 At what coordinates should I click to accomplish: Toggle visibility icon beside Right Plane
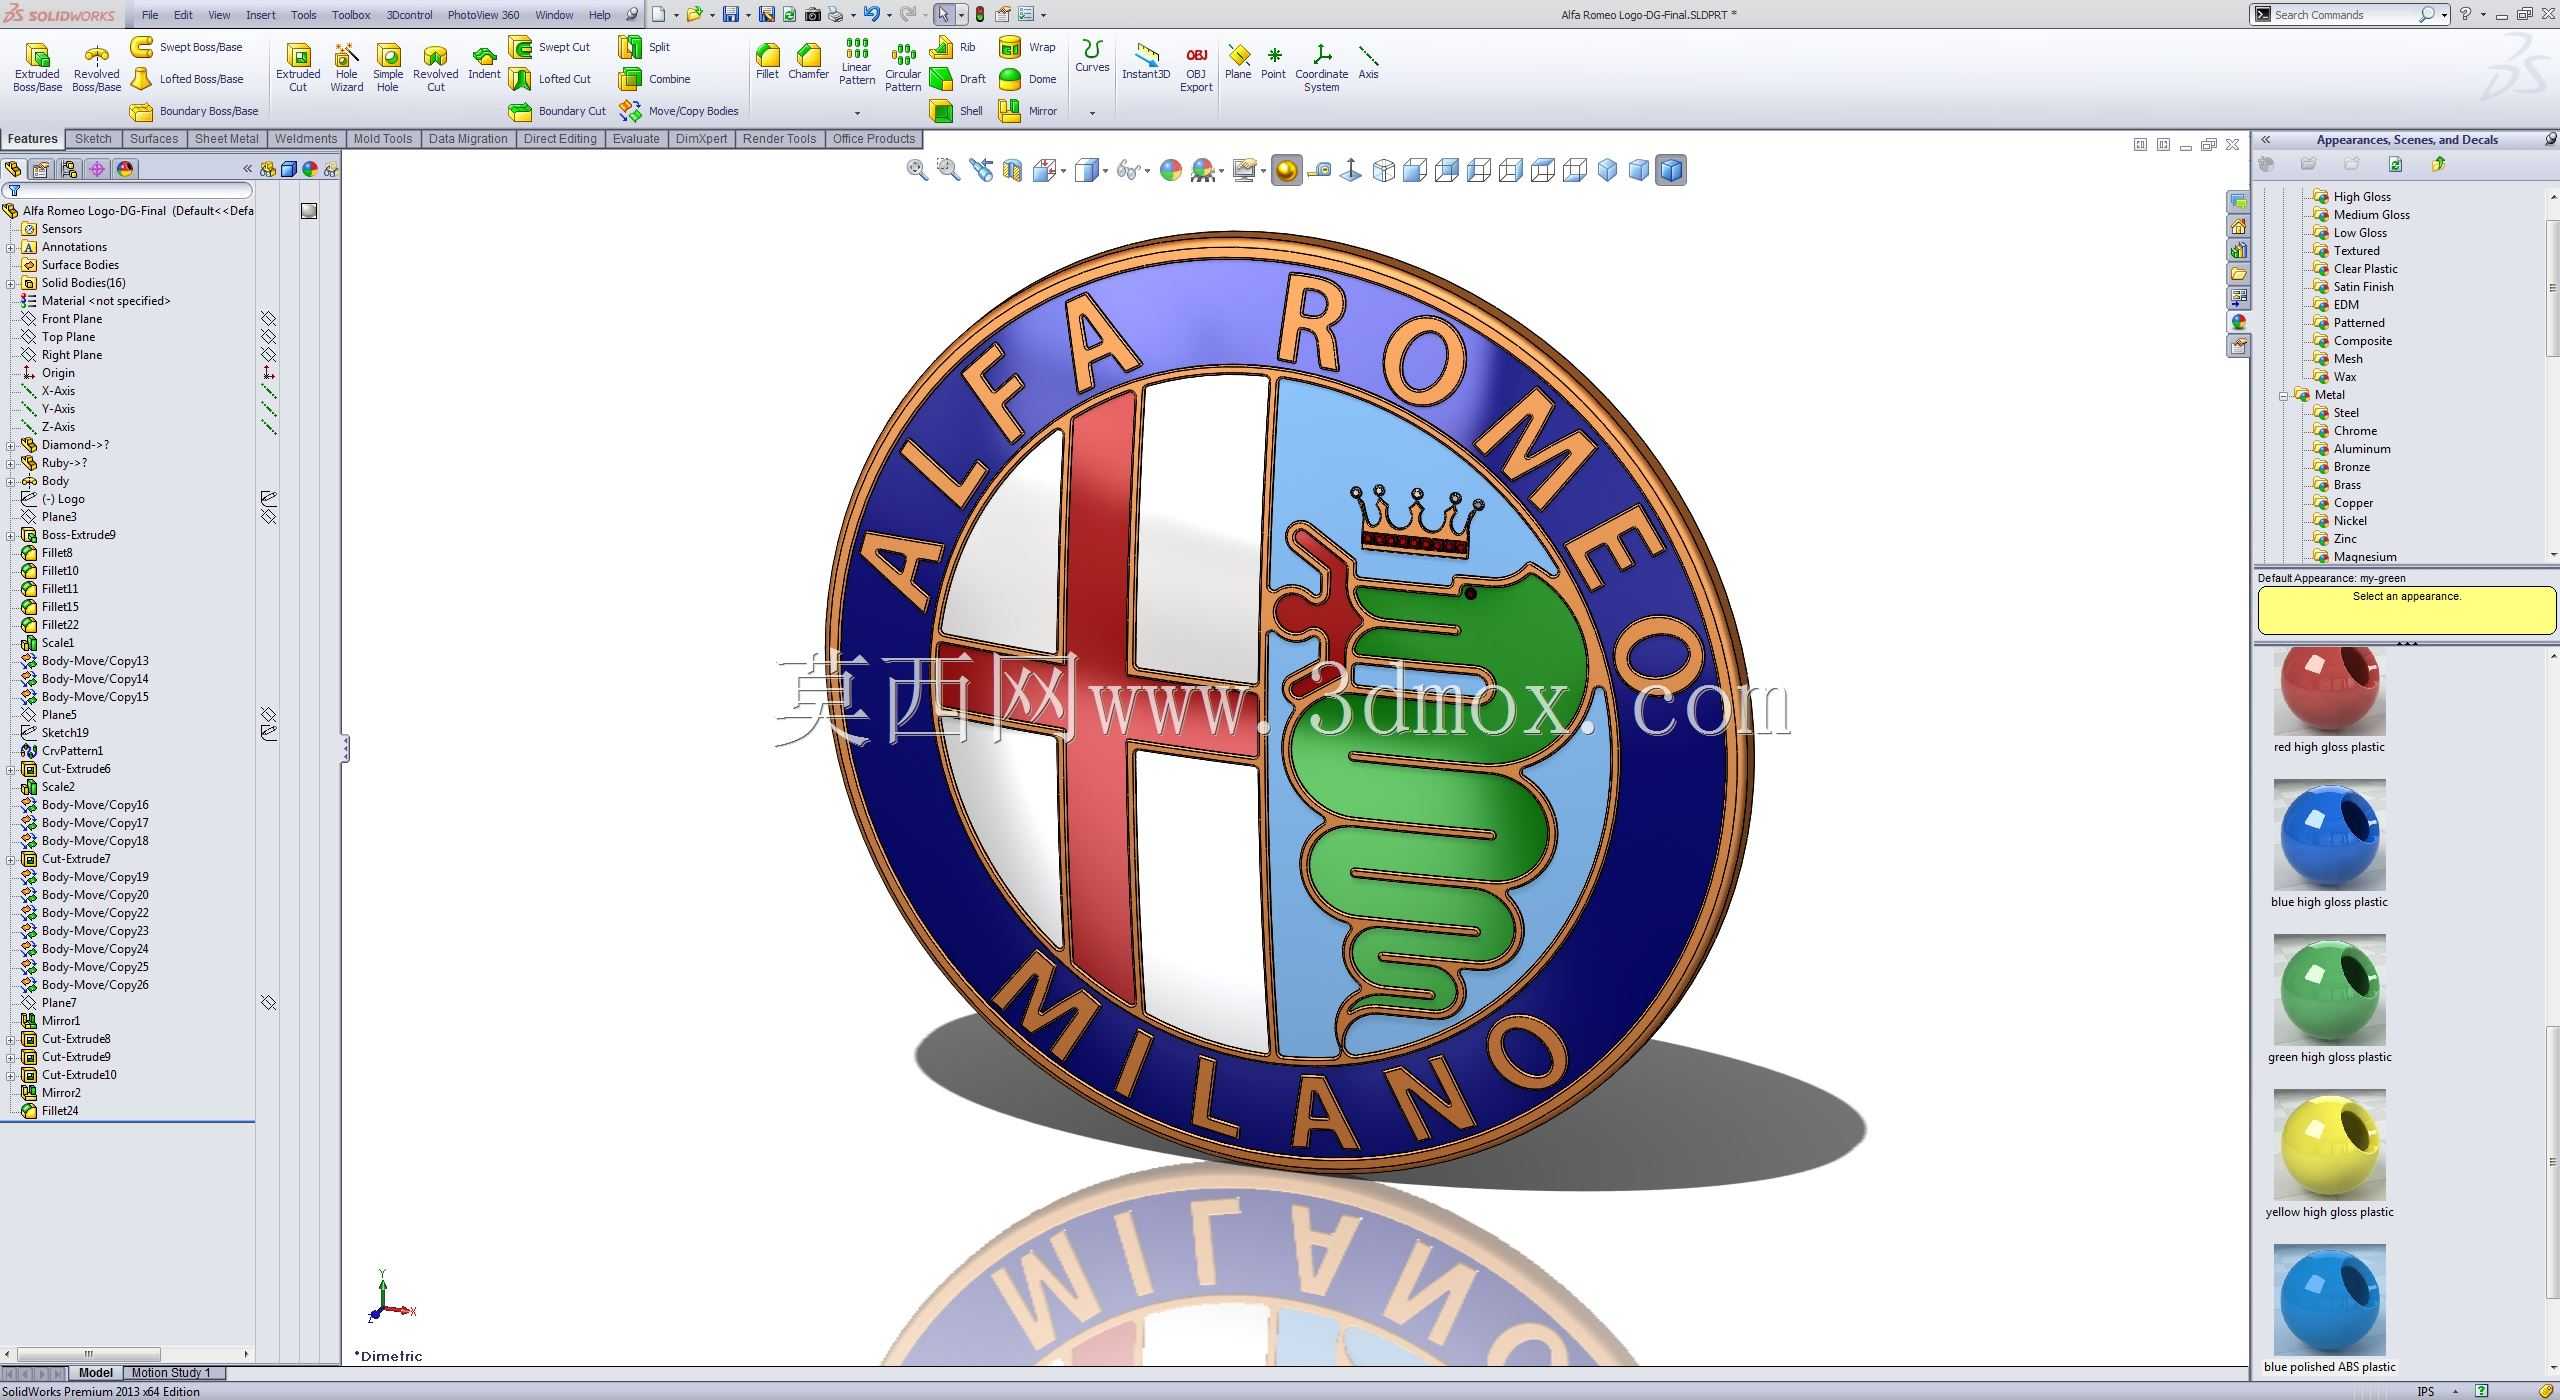coord(268,355)
